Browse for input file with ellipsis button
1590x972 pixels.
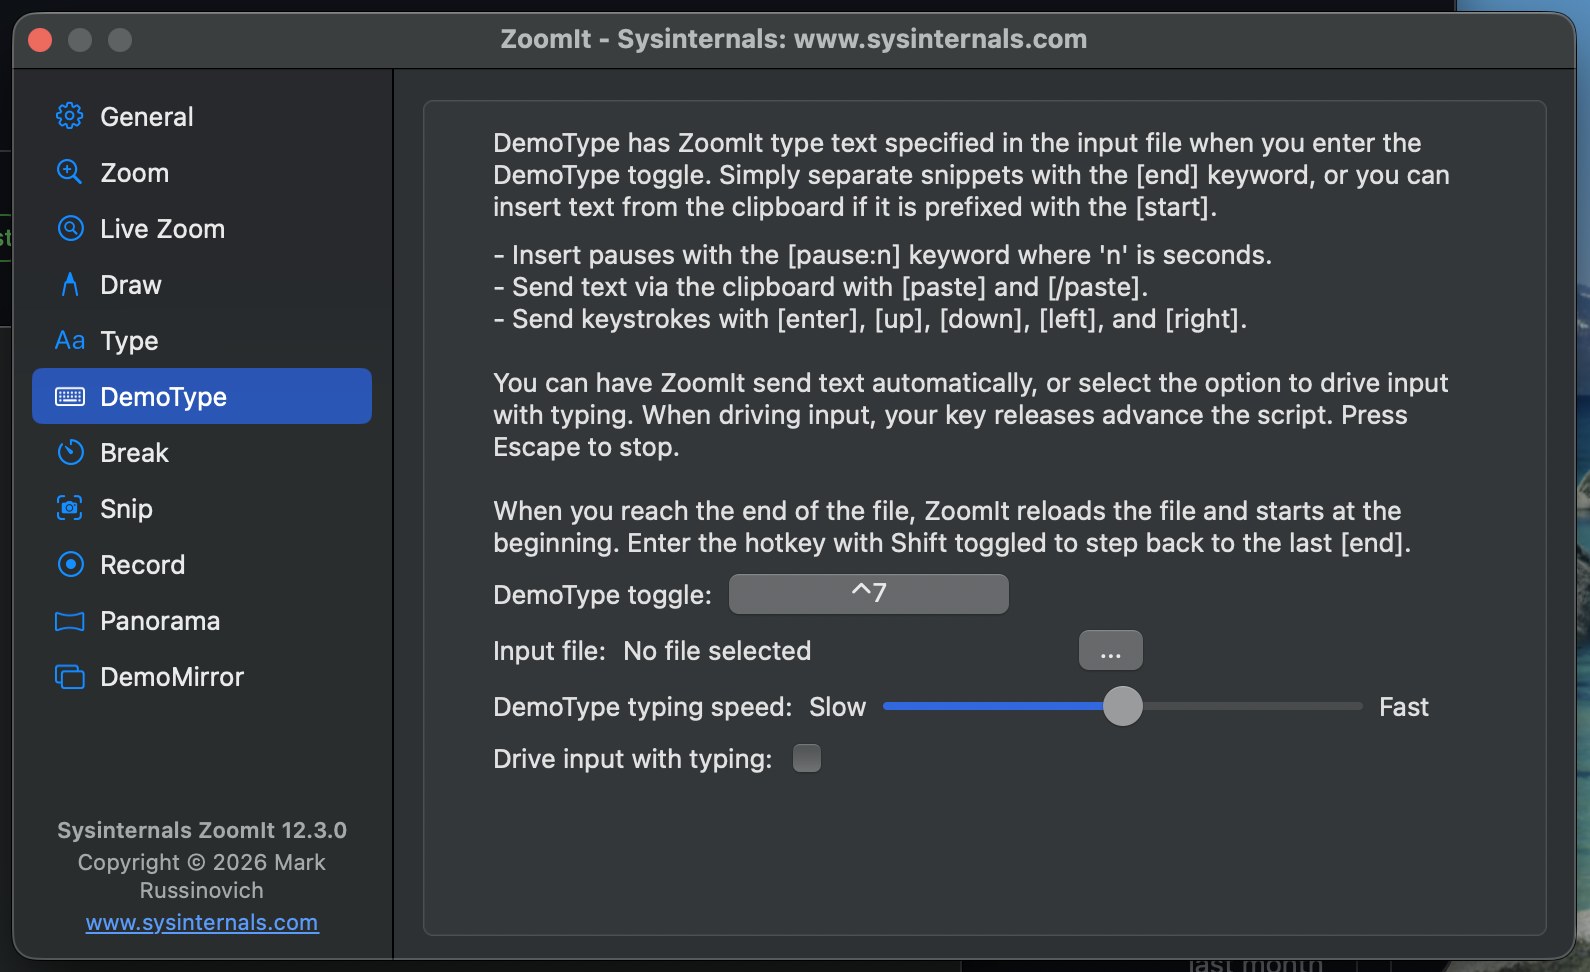(1110, 650)
